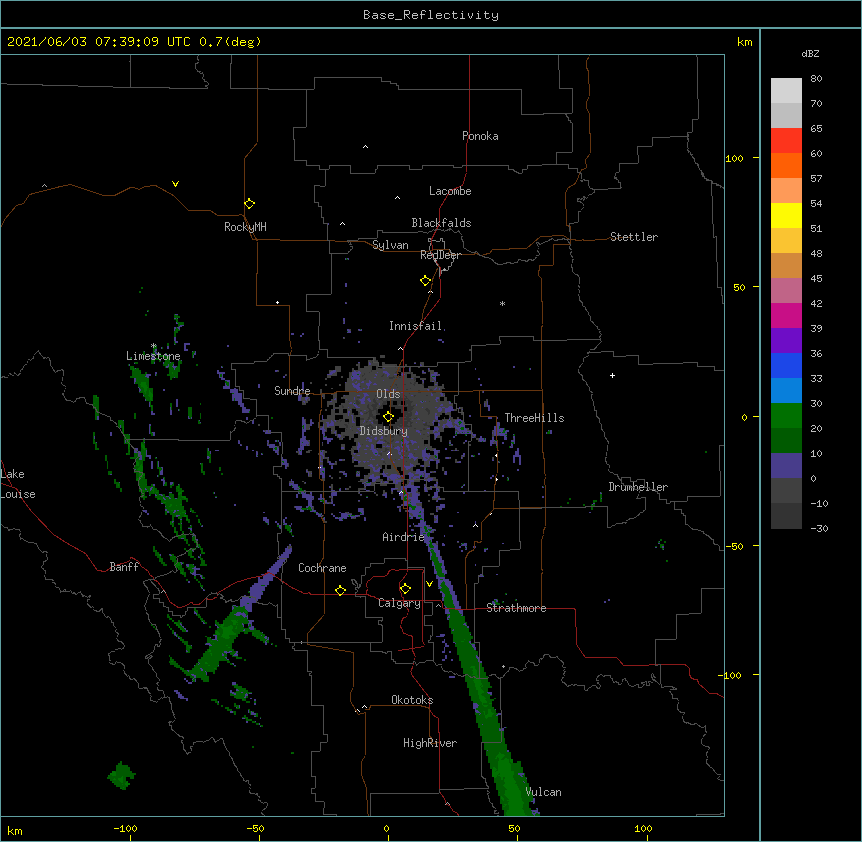Select the Okotoks label
Image resolution: width=862 pixels, height=842 pixels.
coord(412,700)
